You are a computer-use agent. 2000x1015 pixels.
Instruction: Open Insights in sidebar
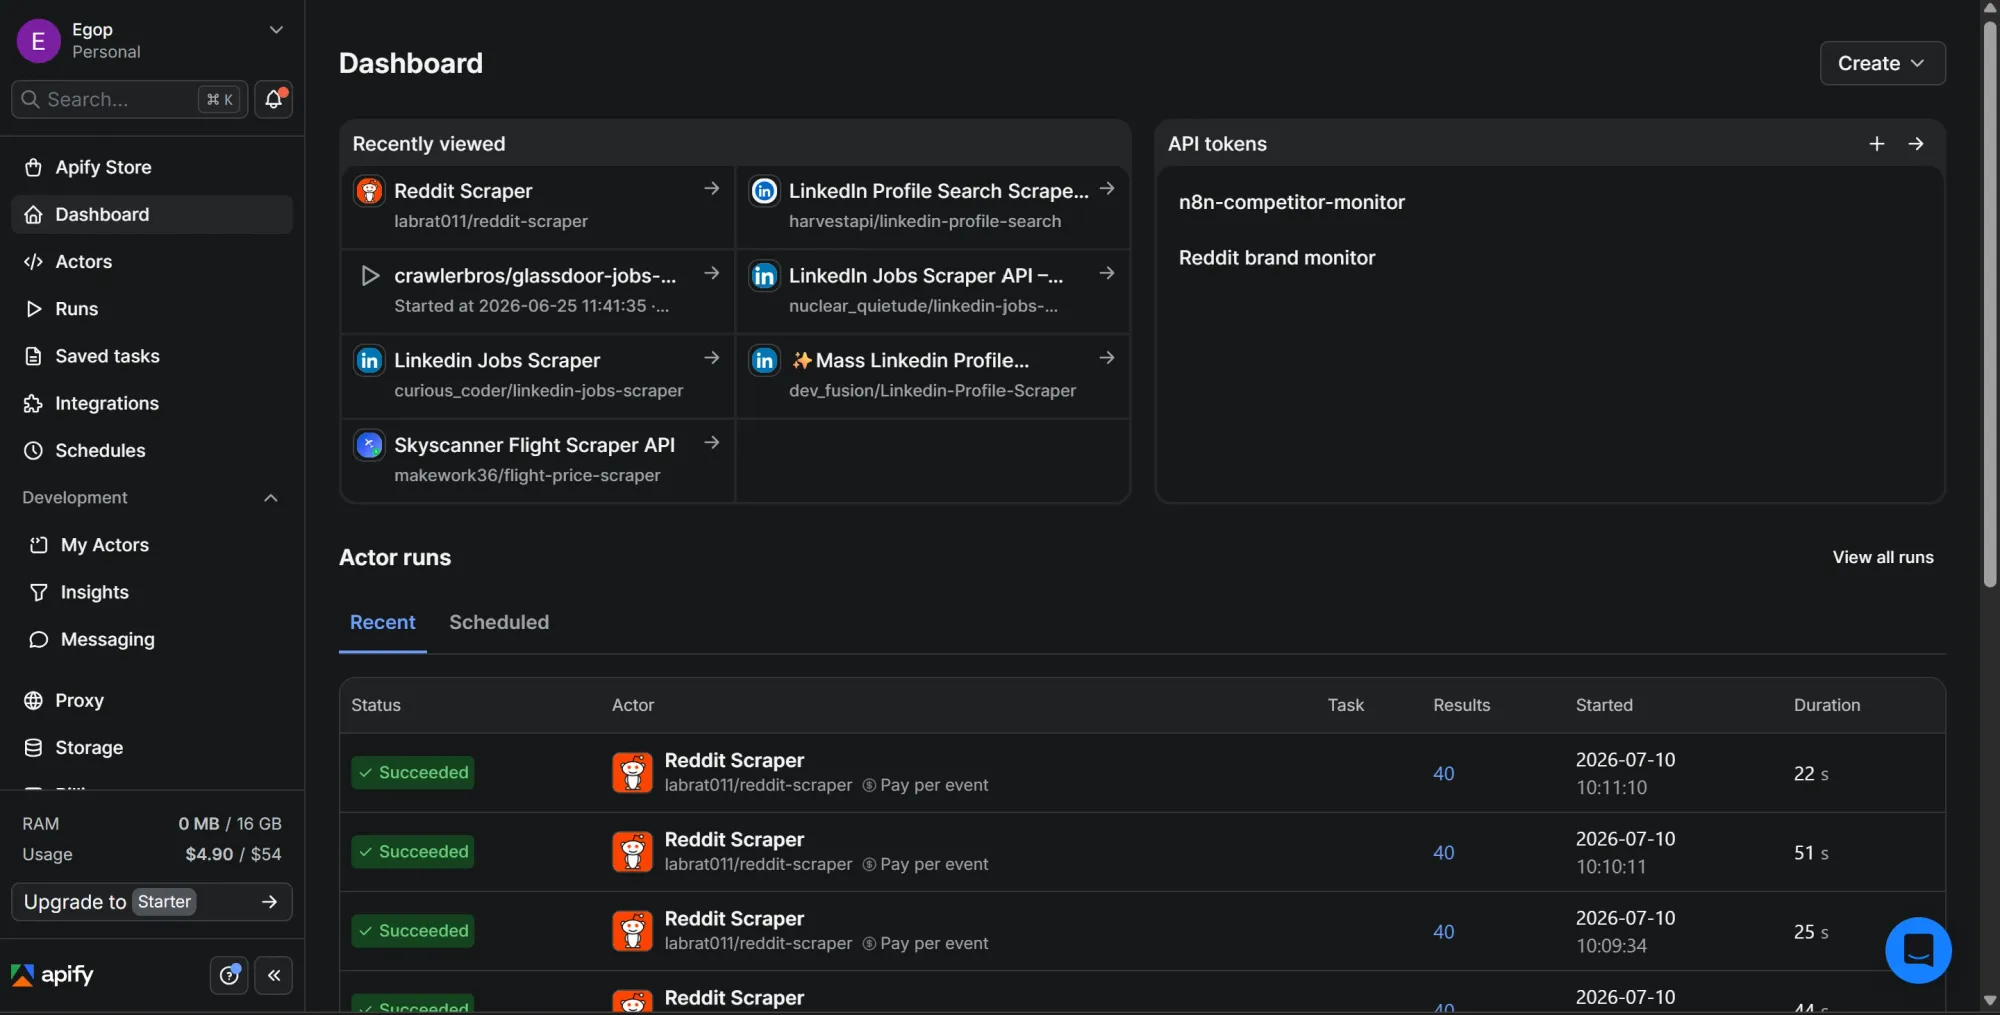pos(151,592)
